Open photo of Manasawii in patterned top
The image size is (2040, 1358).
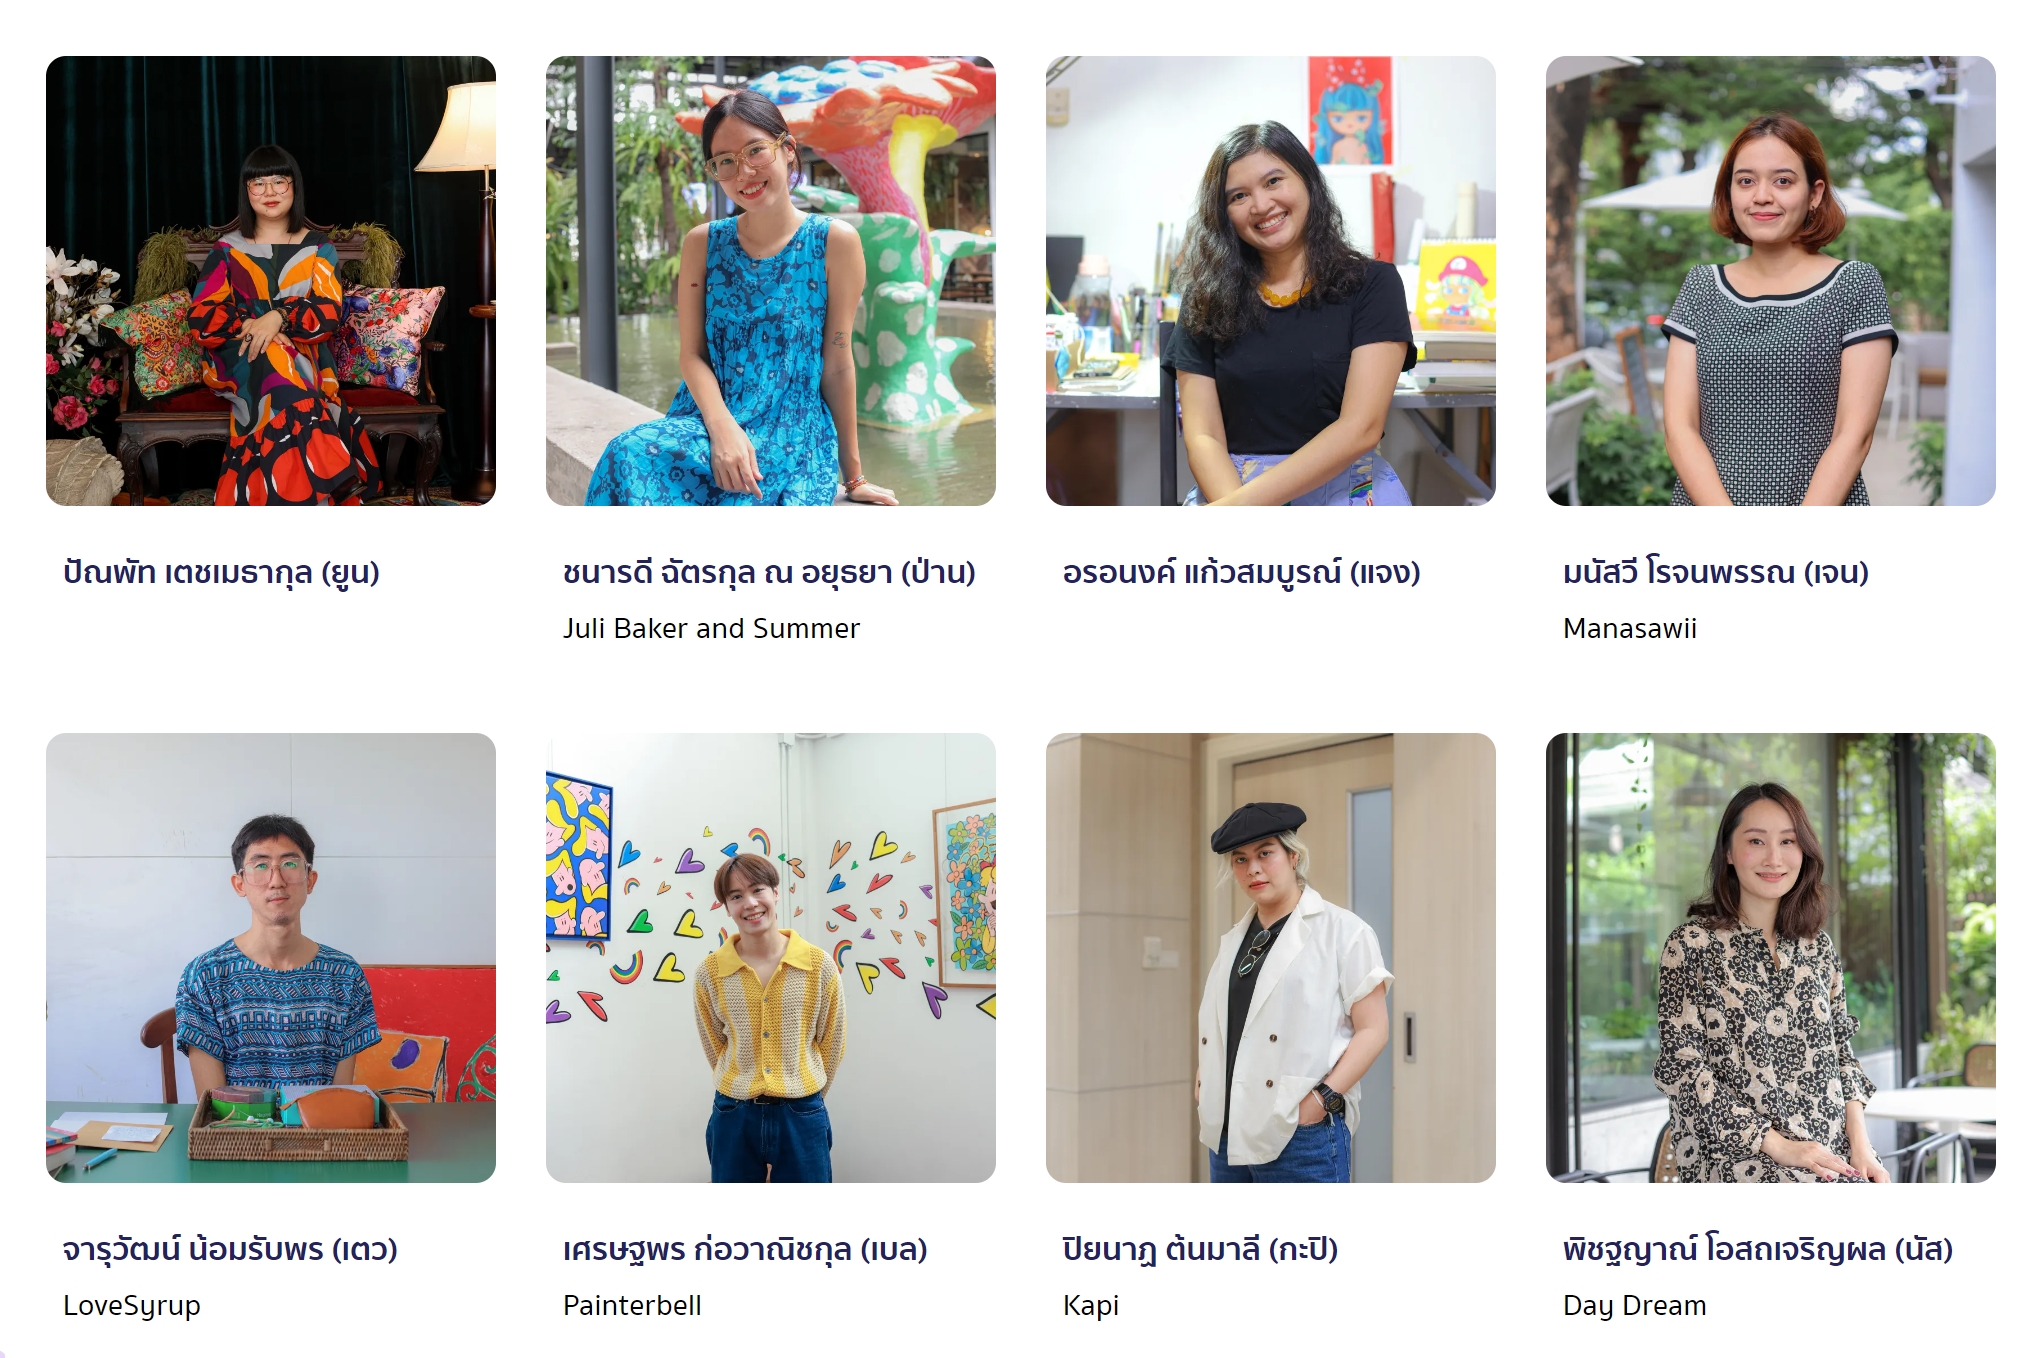pos(1771,281)
